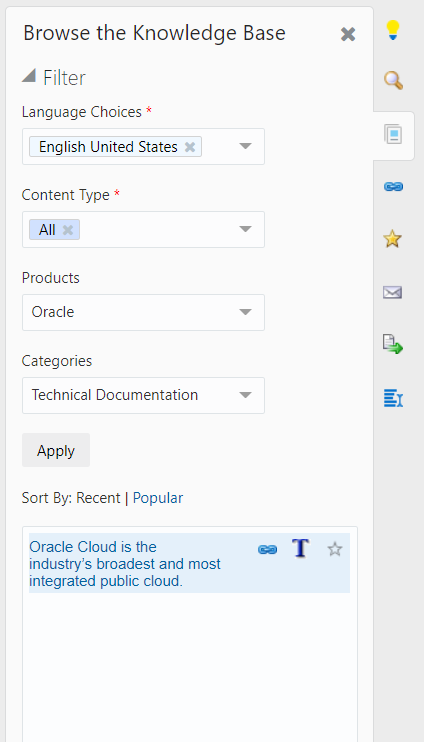Open the magnifying glass search icon

coord(393,80)
